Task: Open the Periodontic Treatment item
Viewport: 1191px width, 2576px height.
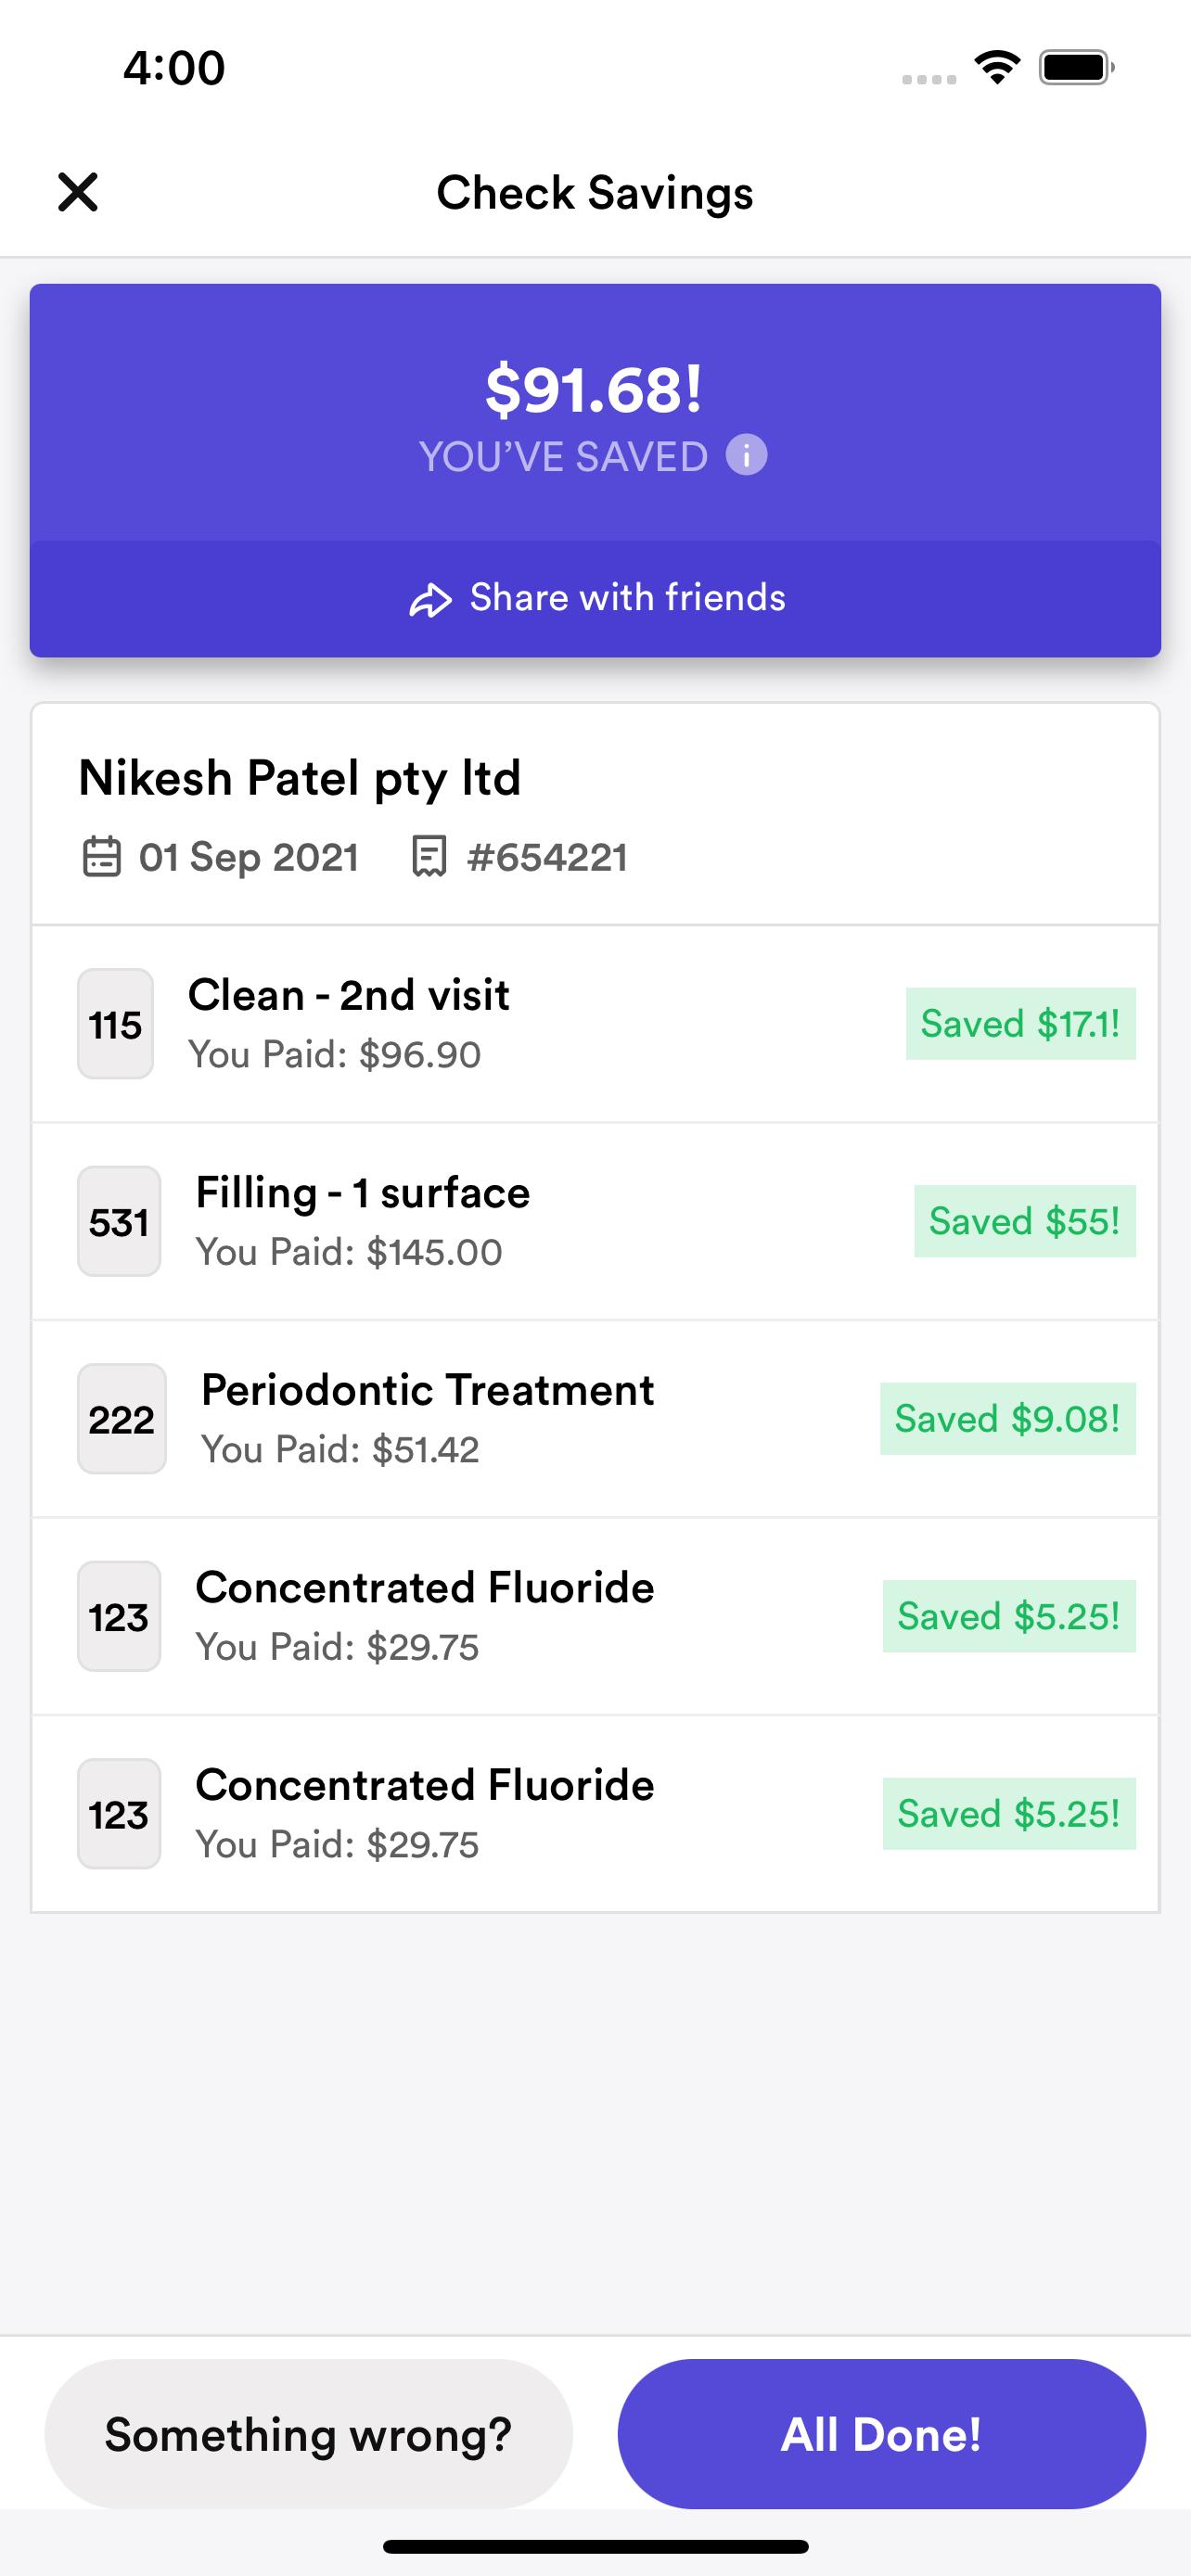Action: click(595, 1419)
